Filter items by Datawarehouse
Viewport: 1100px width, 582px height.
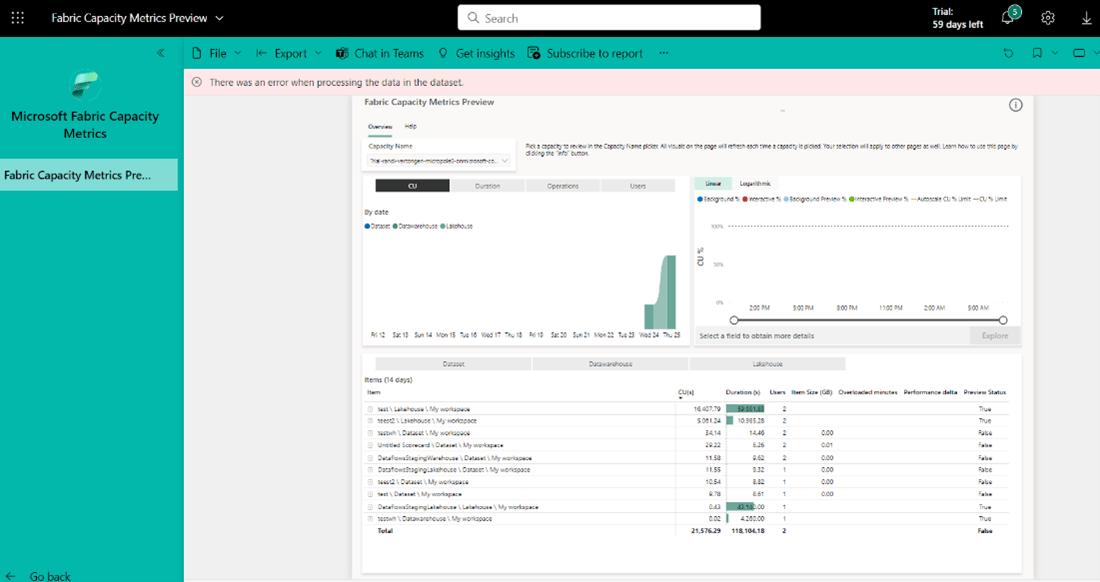610,364
